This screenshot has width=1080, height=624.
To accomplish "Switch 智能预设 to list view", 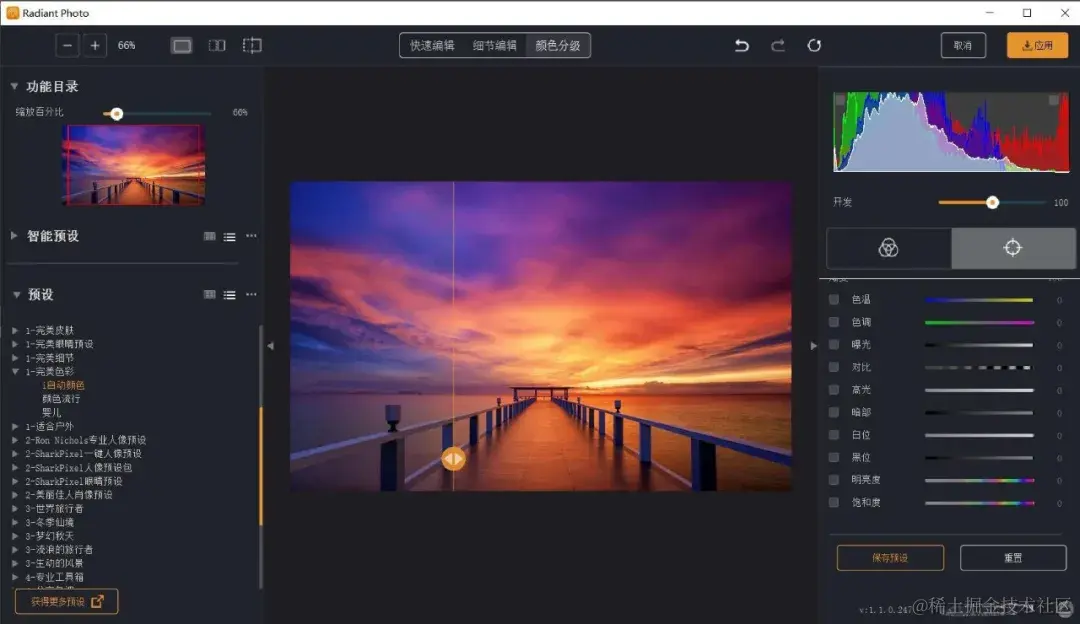I will tap(229, 237).
